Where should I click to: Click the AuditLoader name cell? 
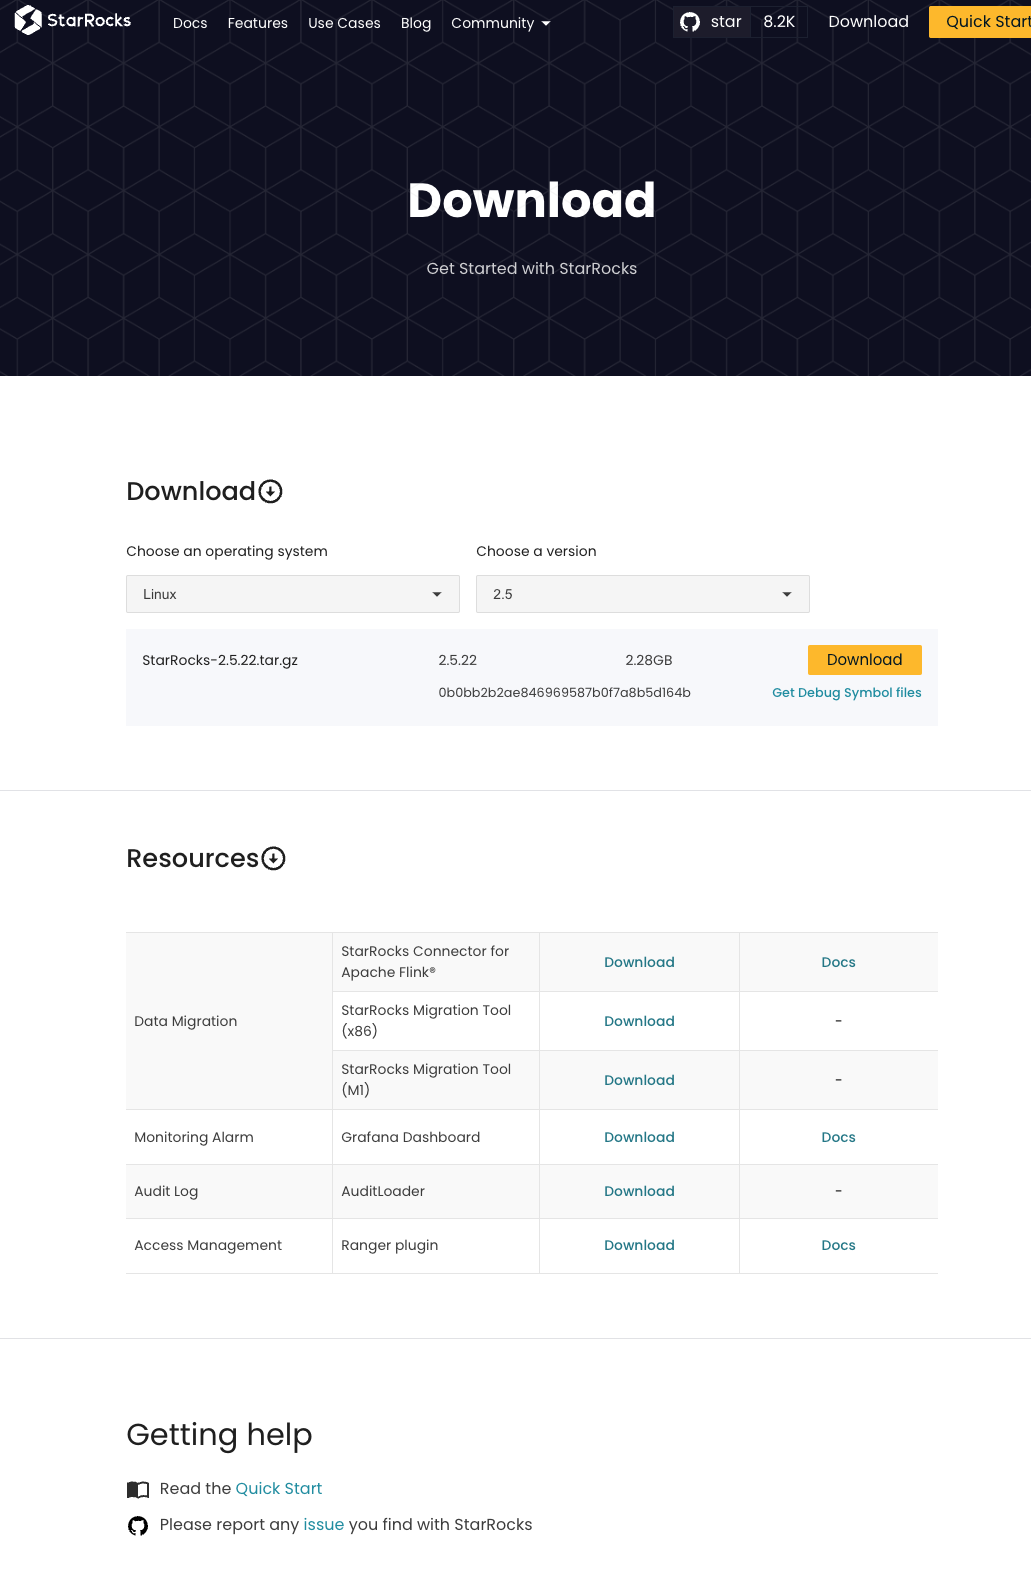tap(436, 1191)
